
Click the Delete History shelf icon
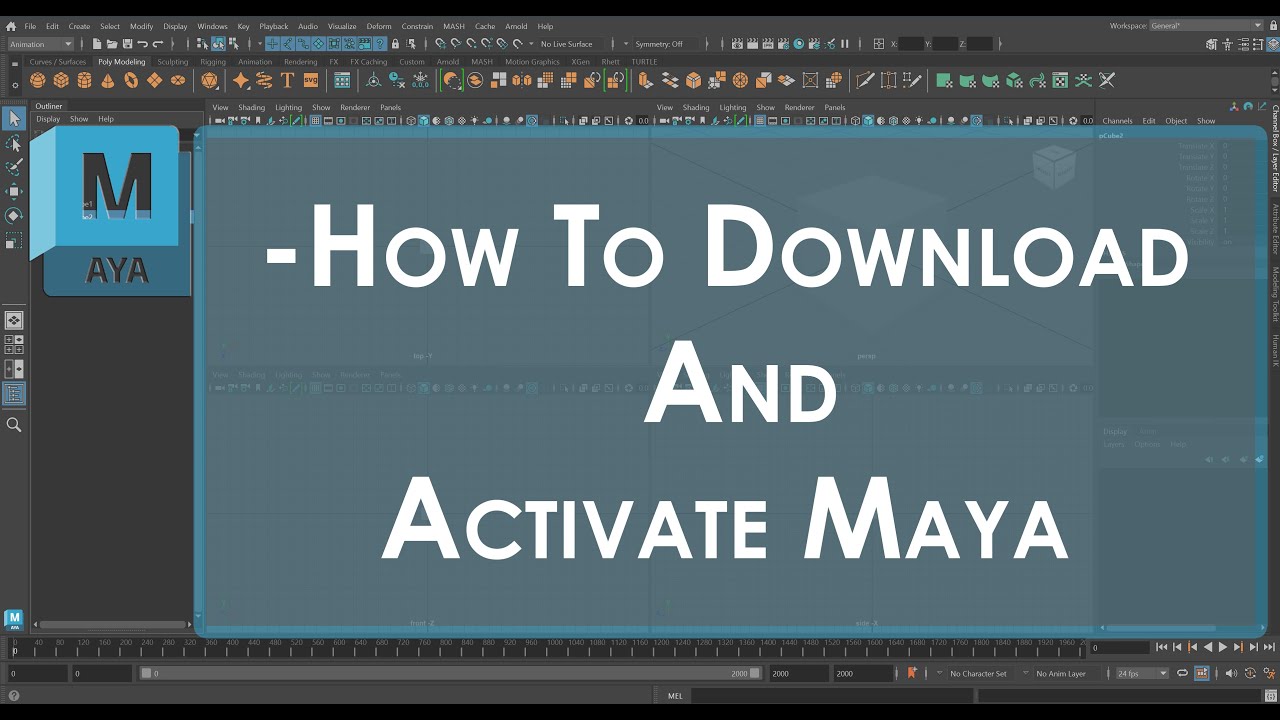coord(397,81)
